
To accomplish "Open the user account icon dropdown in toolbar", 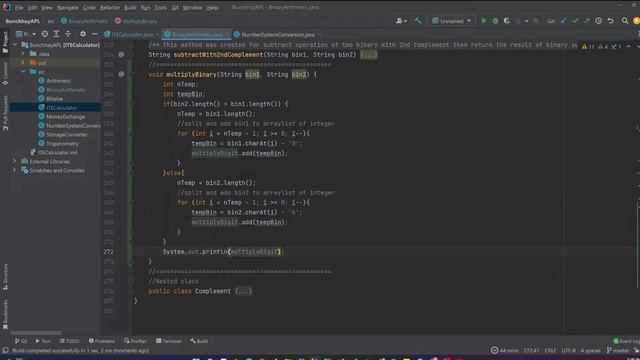I will pyautogui.click(x=401, y=20).
